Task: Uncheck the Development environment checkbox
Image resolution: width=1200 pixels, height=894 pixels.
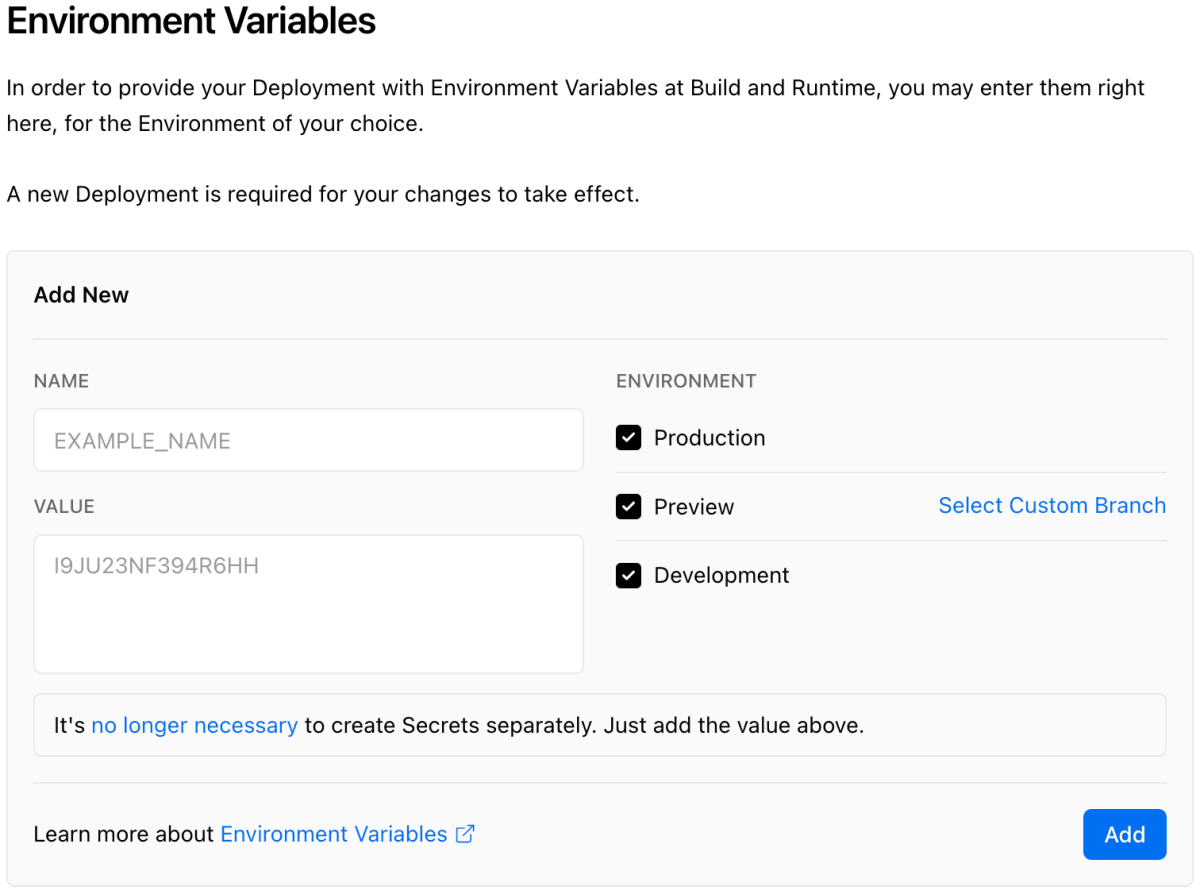Action: [x=628, y=576]
